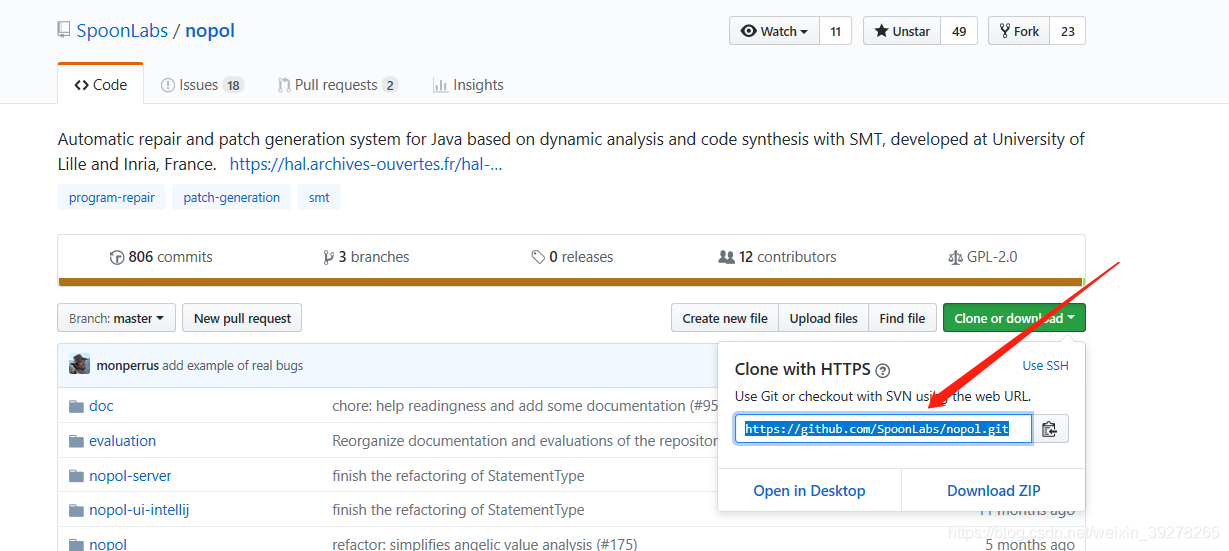Click the folder icon of doc row

pos(76,406)
